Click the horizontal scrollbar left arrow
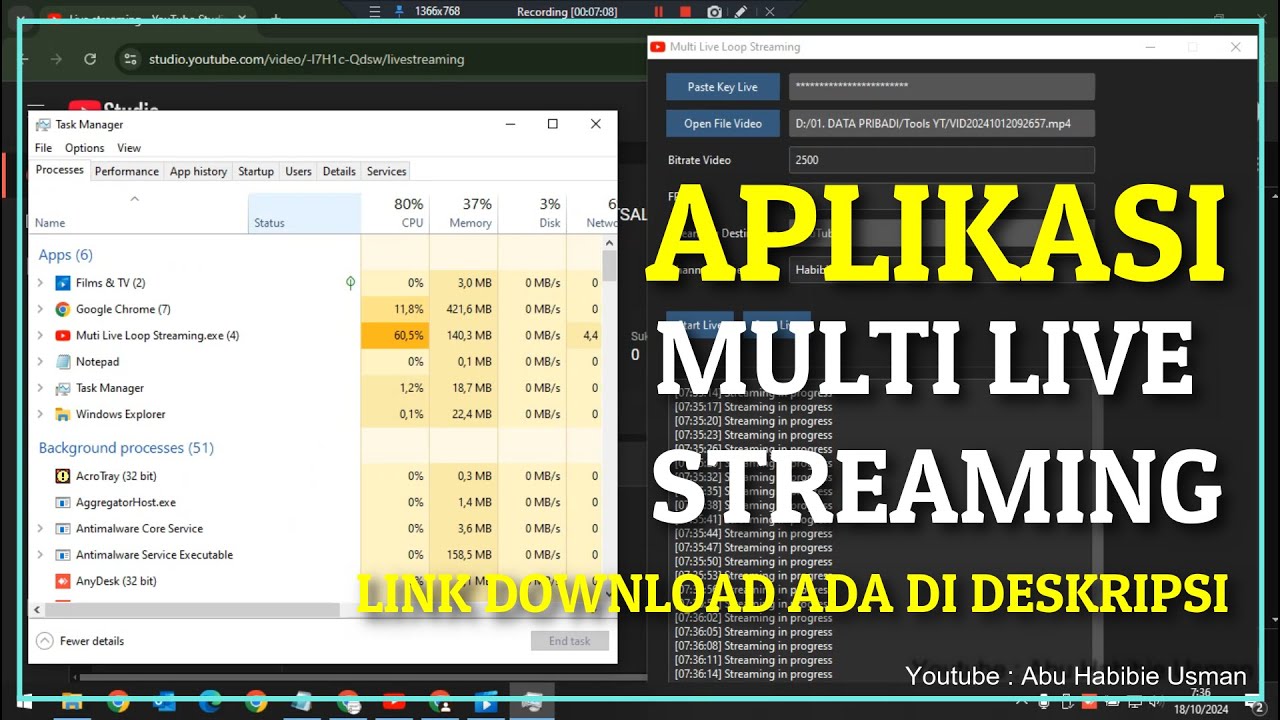The image size is (1280, 720). (x=38, y=609)
